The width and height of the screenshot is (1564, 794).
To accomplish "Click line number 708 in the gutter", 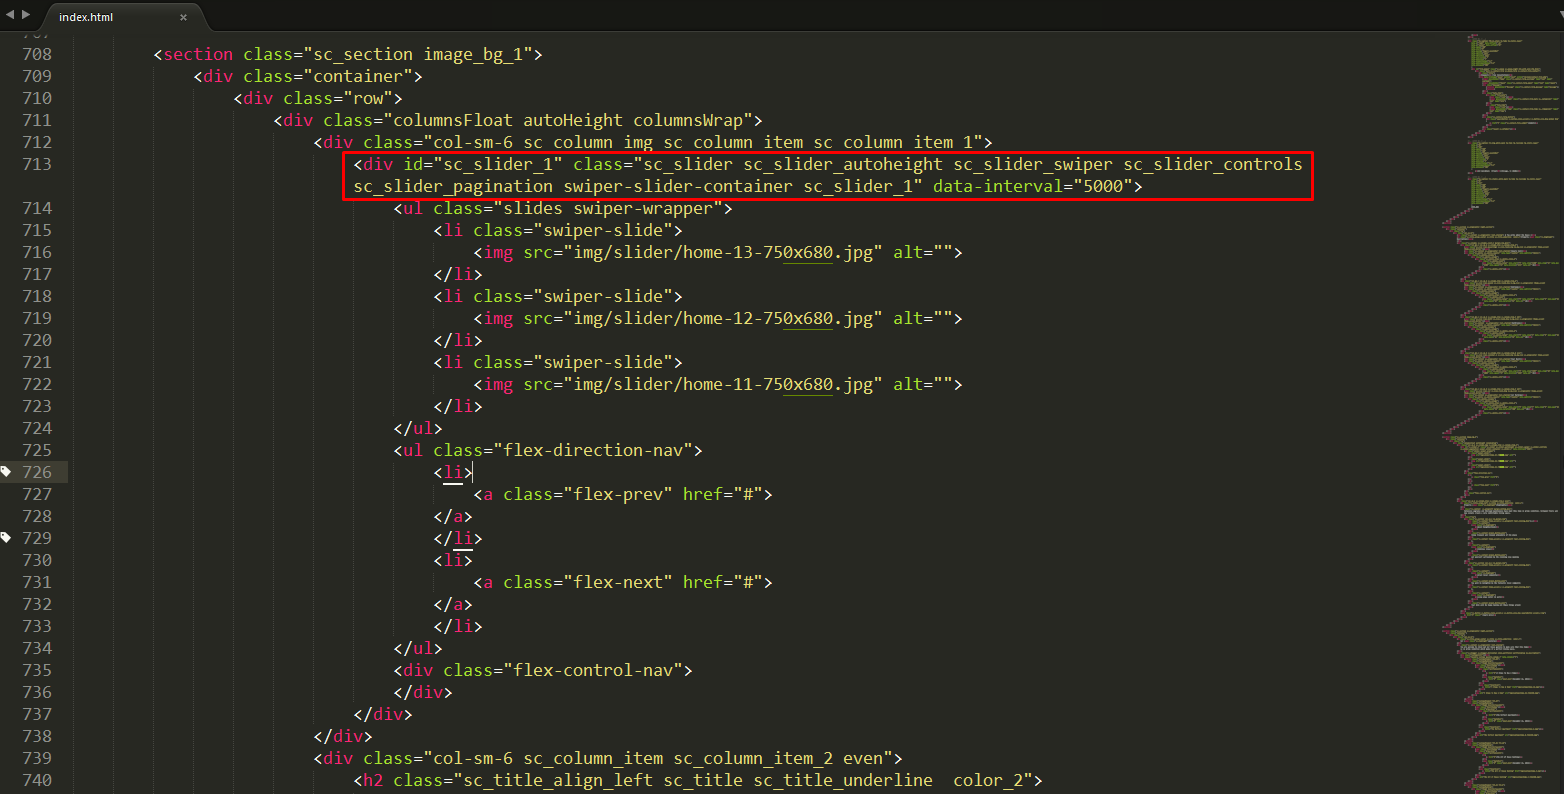I will point(37,54).
